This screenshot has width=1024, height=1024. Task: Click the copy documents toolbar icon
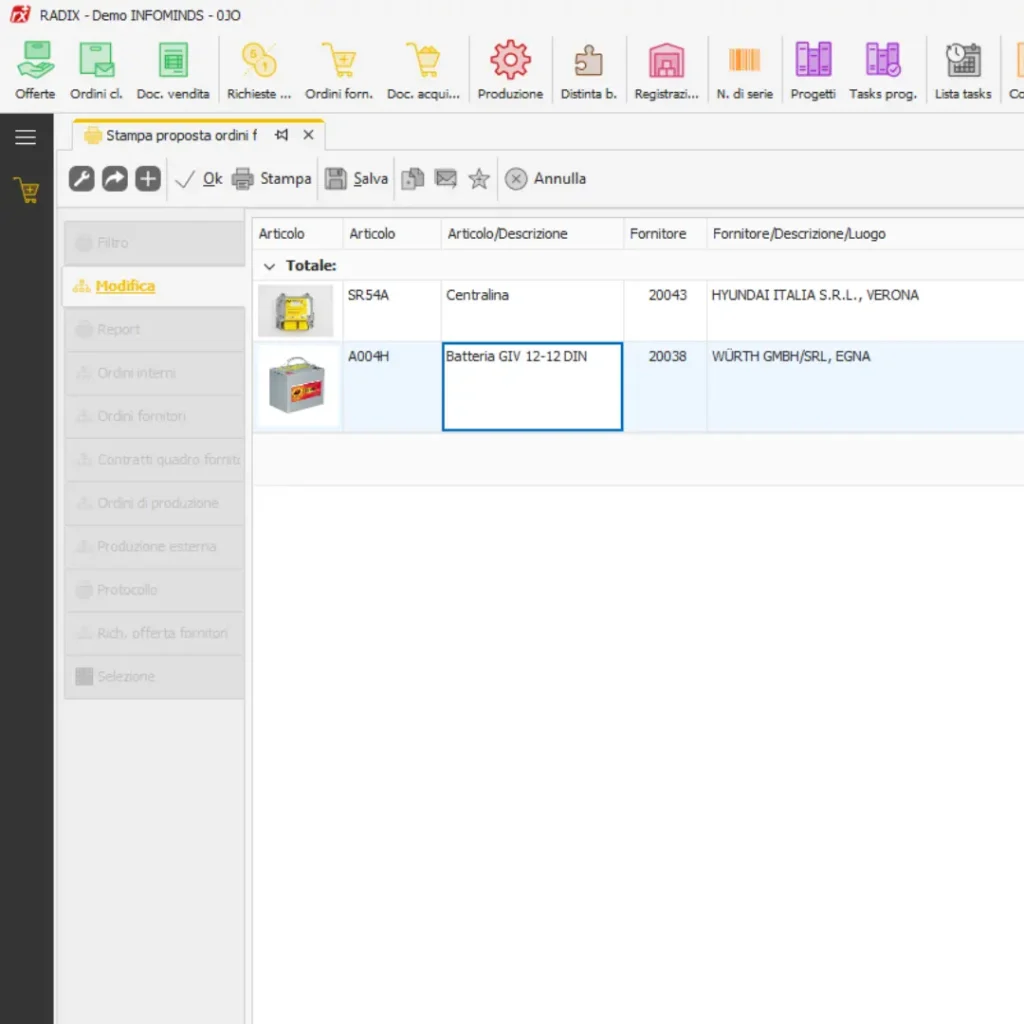(x=413, y=179)
